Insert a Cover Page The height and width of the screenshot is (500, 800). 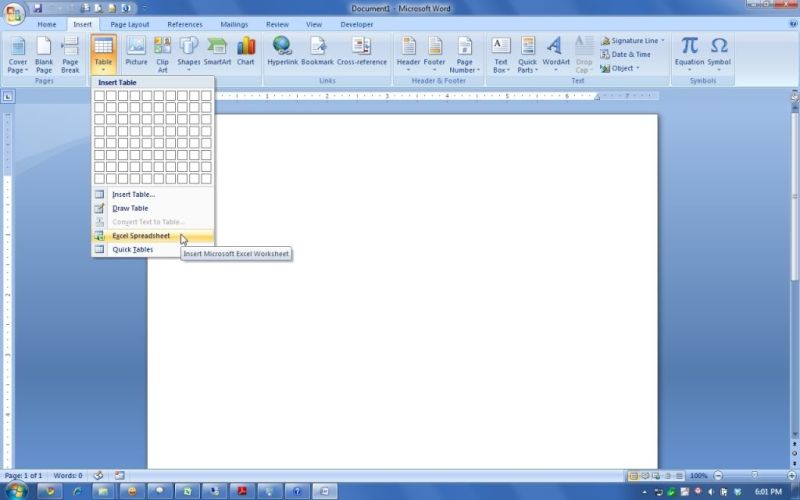17,55
